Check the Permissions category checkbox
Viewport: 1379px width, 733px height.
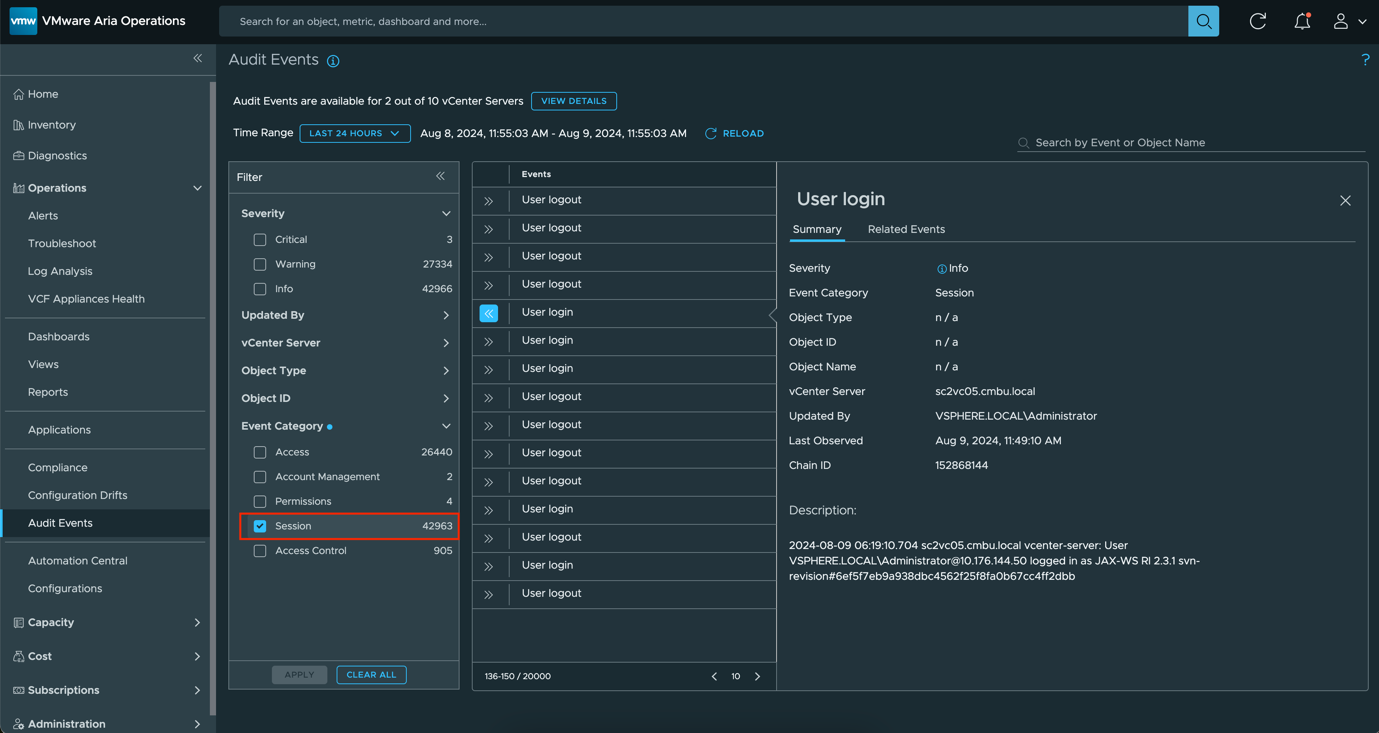(x=260, y=501)
